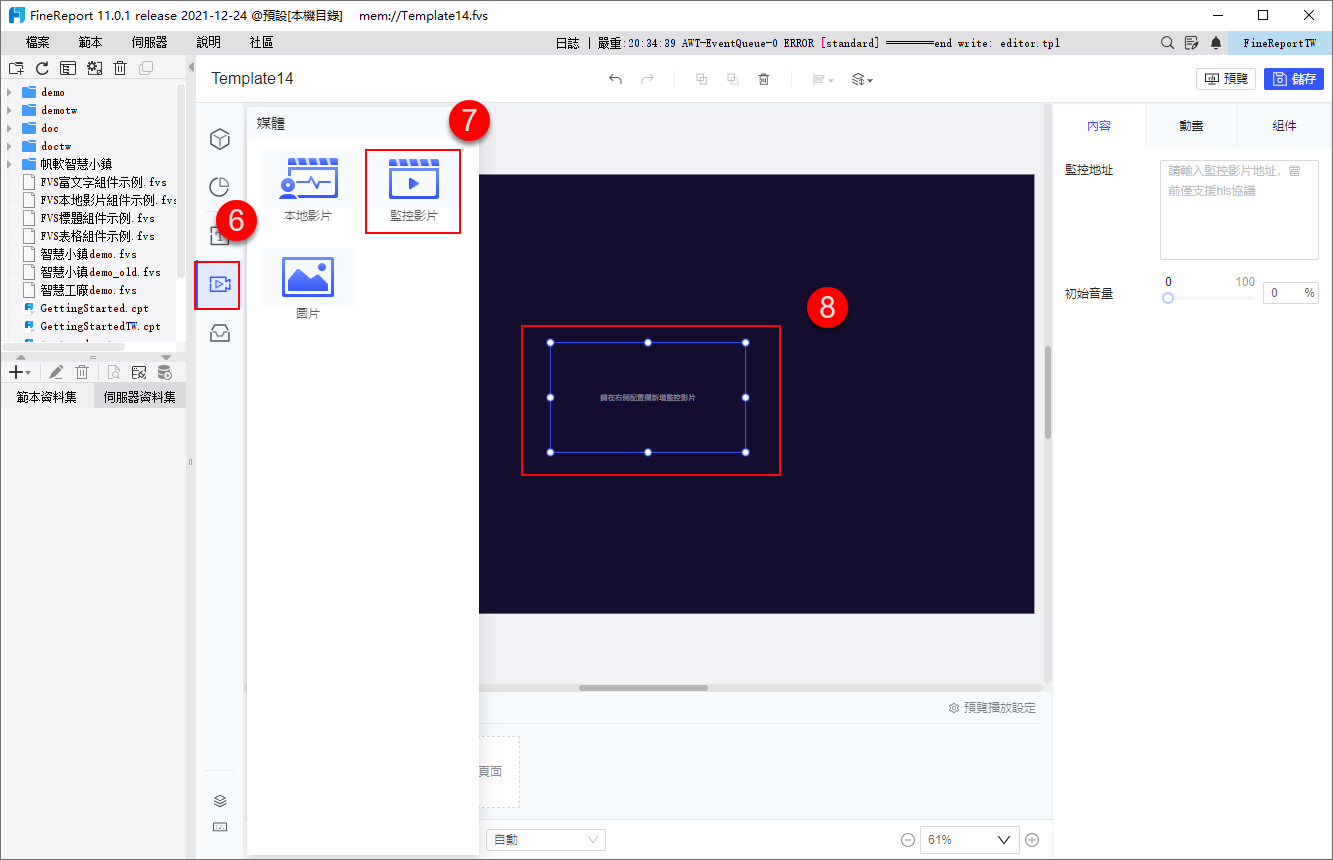
Task: Expand the doc folder
Action: [9, 128]
